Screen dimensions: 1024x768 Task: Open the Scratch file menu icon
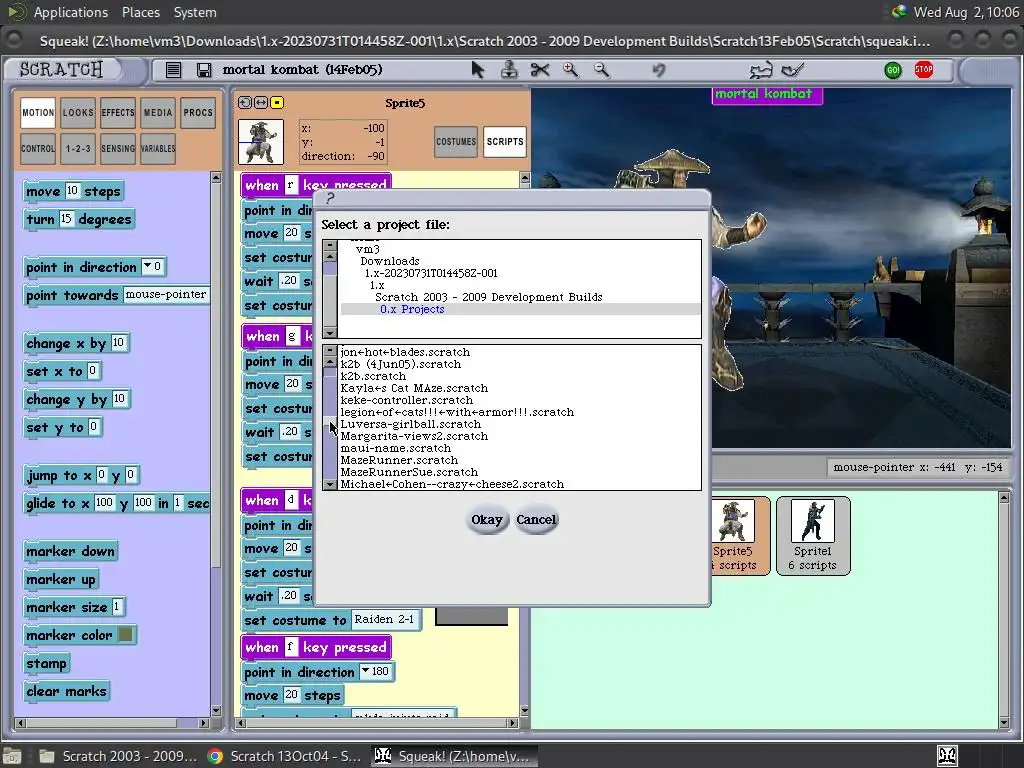[173, 70]
